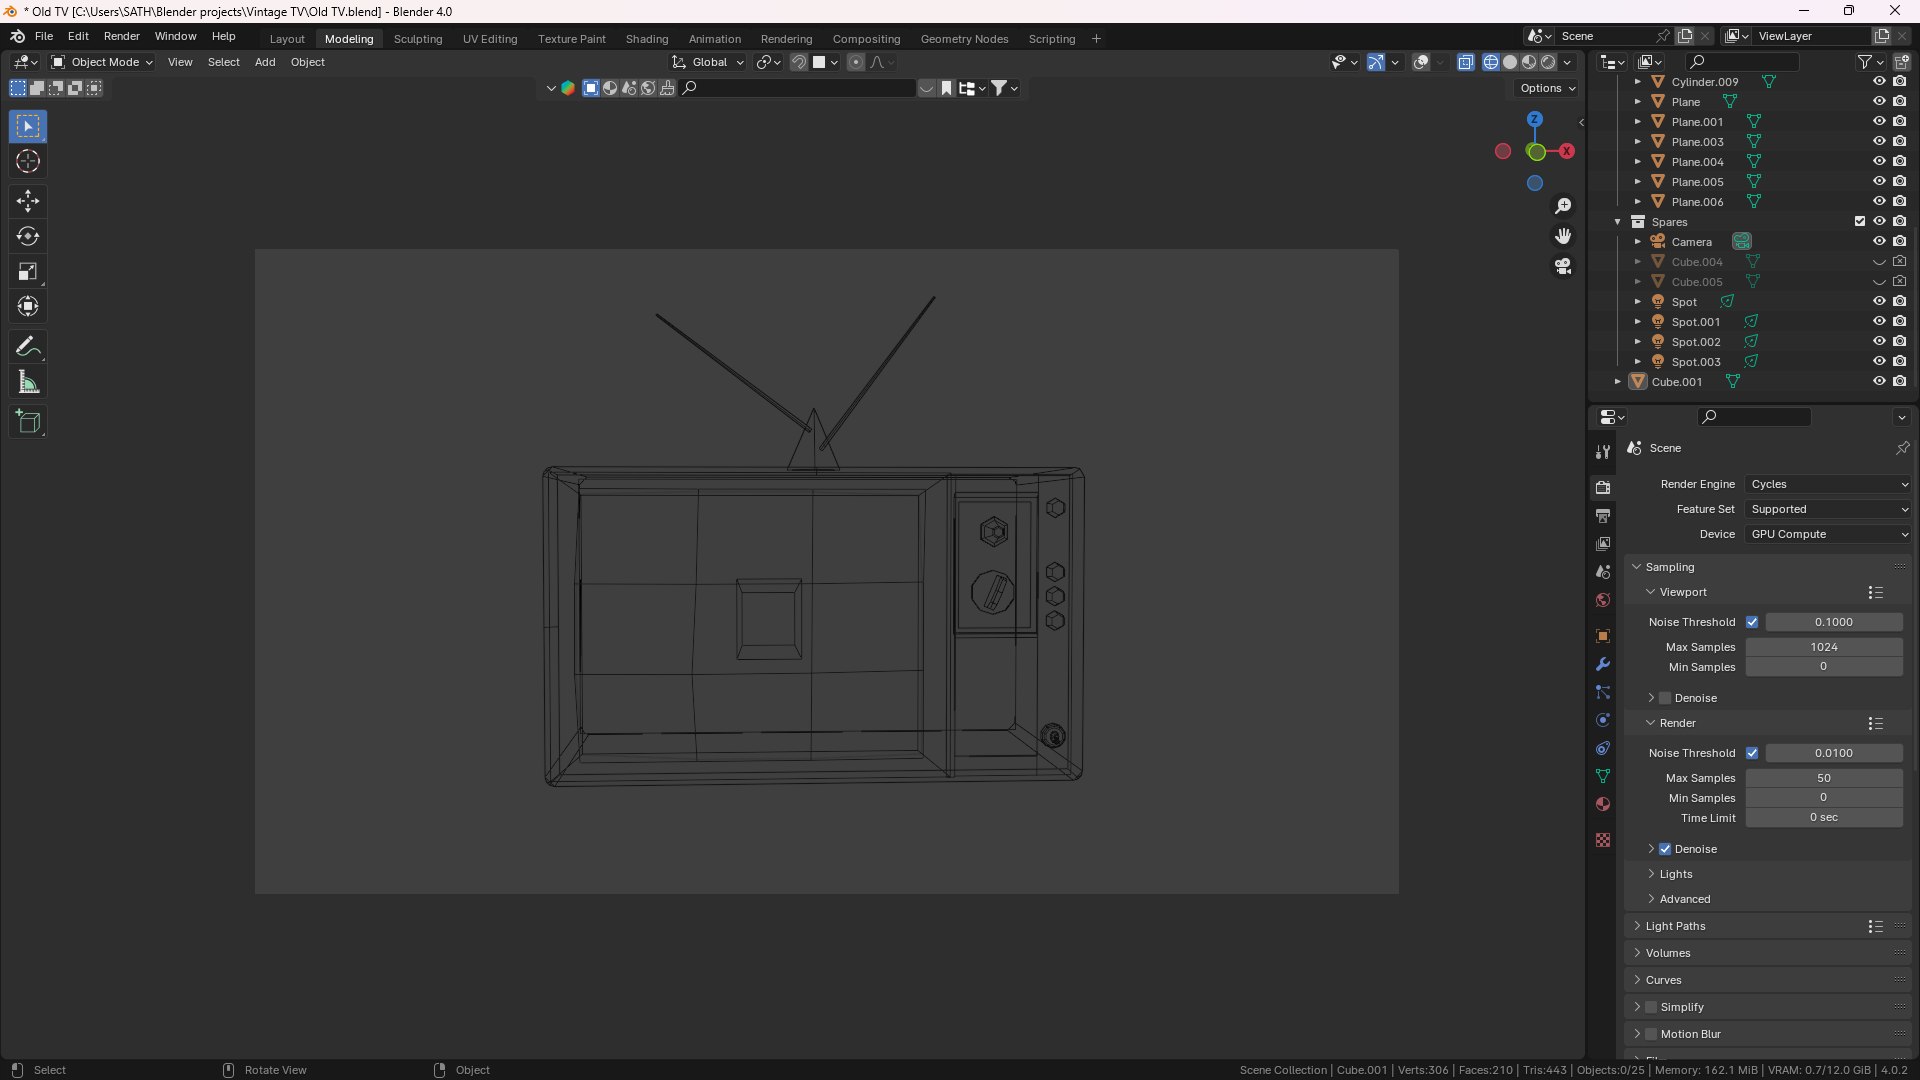Switch to rendered viewport shading
1920x1080 pixels.
[x=1548, y=62]
